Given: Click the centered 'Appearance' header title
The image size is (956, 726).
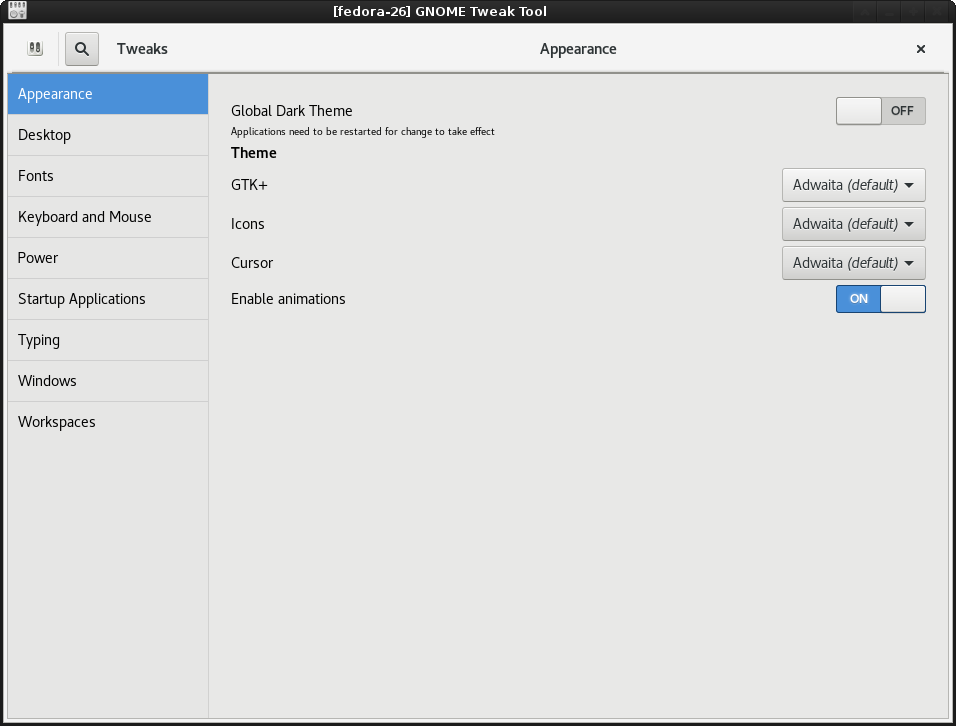Looking at the screenshot, I should coord(578,49).
